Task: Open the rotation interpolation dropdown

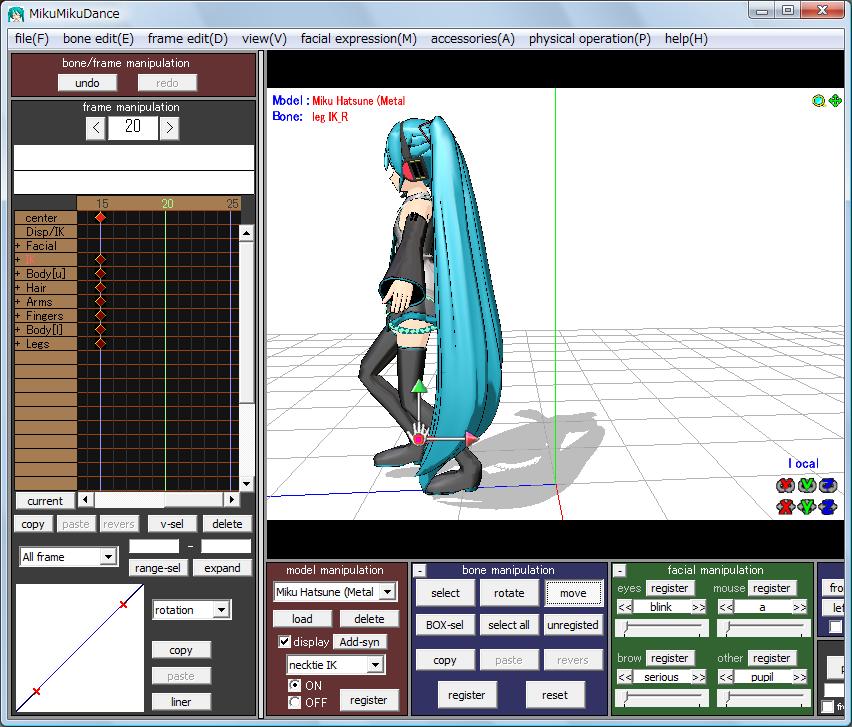Action: click(221, 610)
